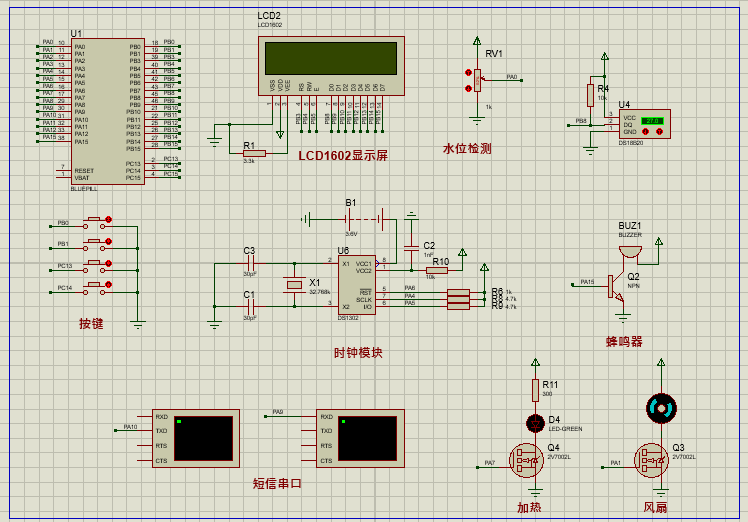This screenshot has width=748, height=522.
Task: Click the 3.6V value under battery B1
Action: click(x=352, y=234)
